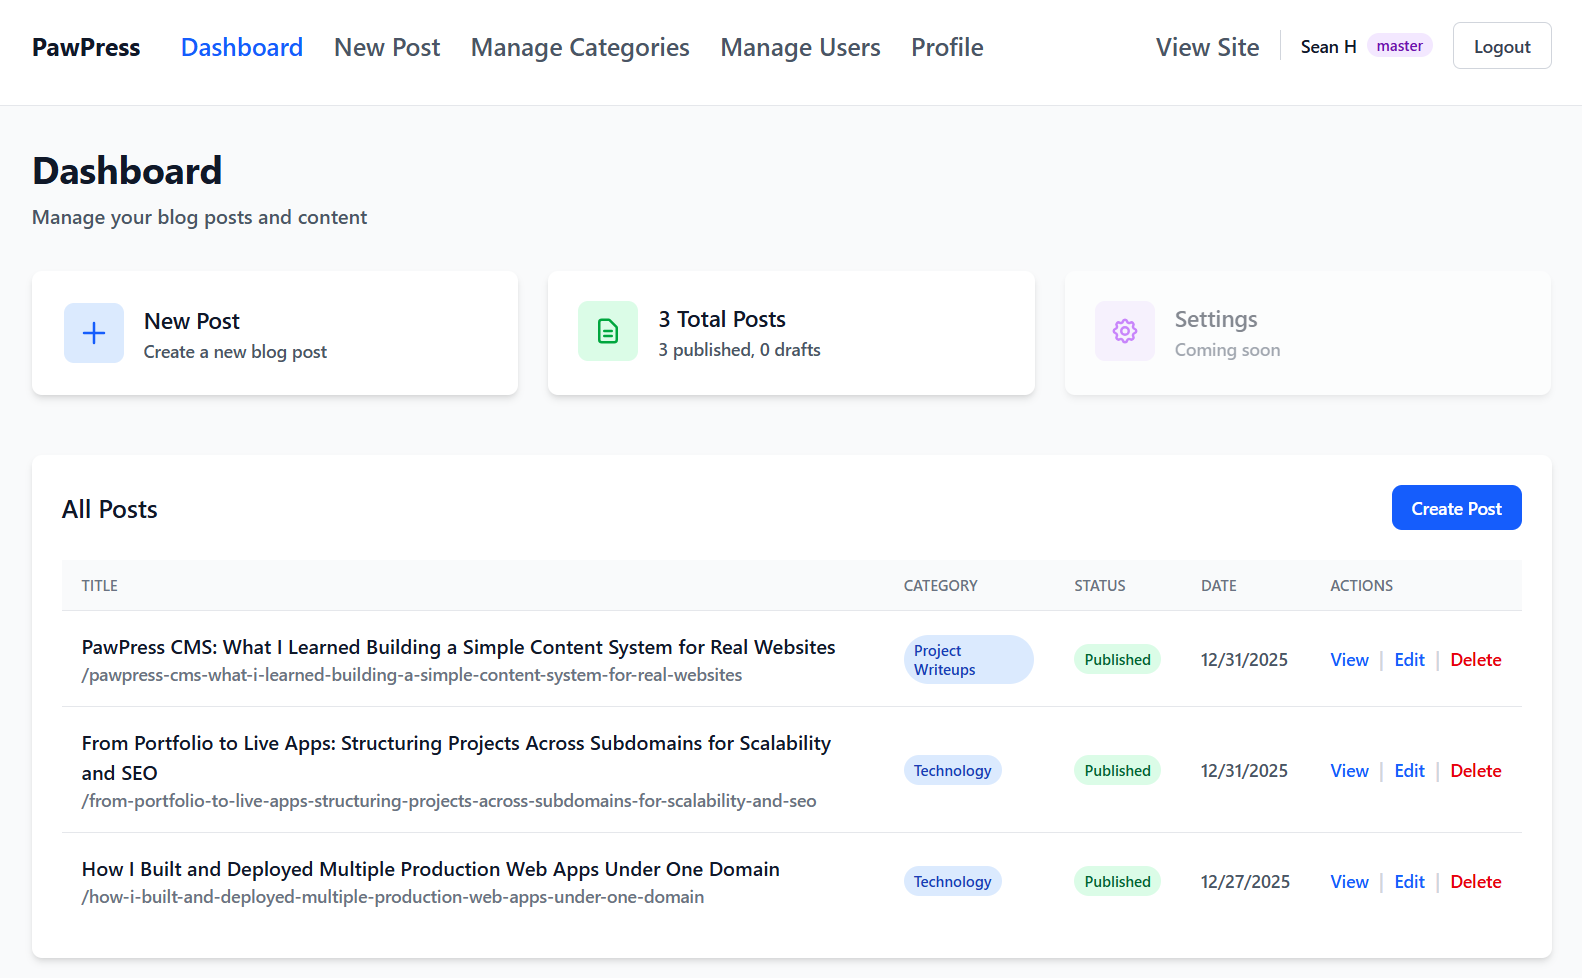Click the Sean H username
Viewport: 1582px width, 978px height.
(x=1328, y=47)
